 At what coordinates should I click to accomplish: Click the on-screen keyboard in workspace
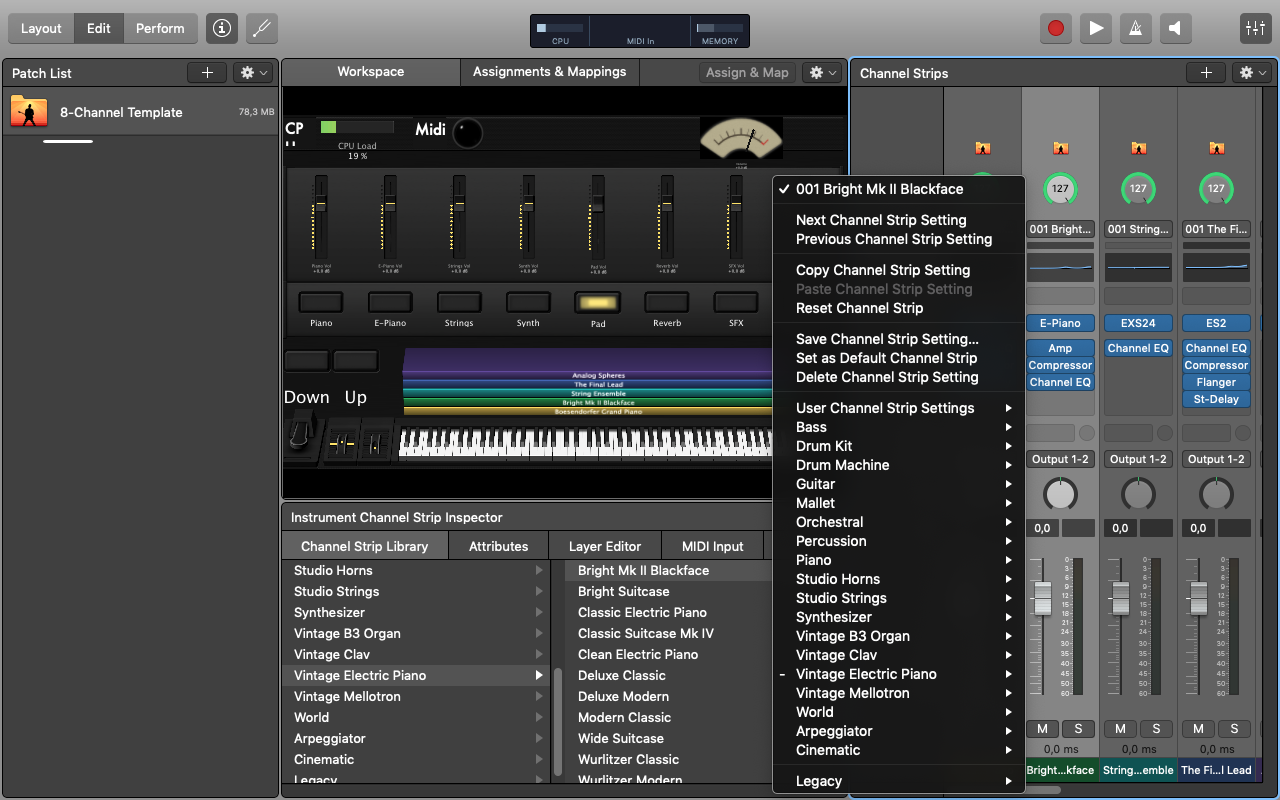585,443
